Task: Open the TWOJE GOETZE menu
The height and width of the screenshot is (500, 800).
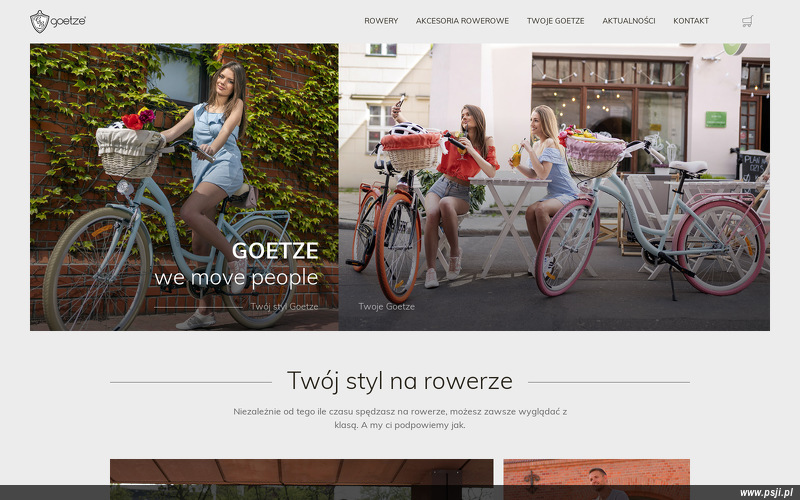Action: click(555, 21)
